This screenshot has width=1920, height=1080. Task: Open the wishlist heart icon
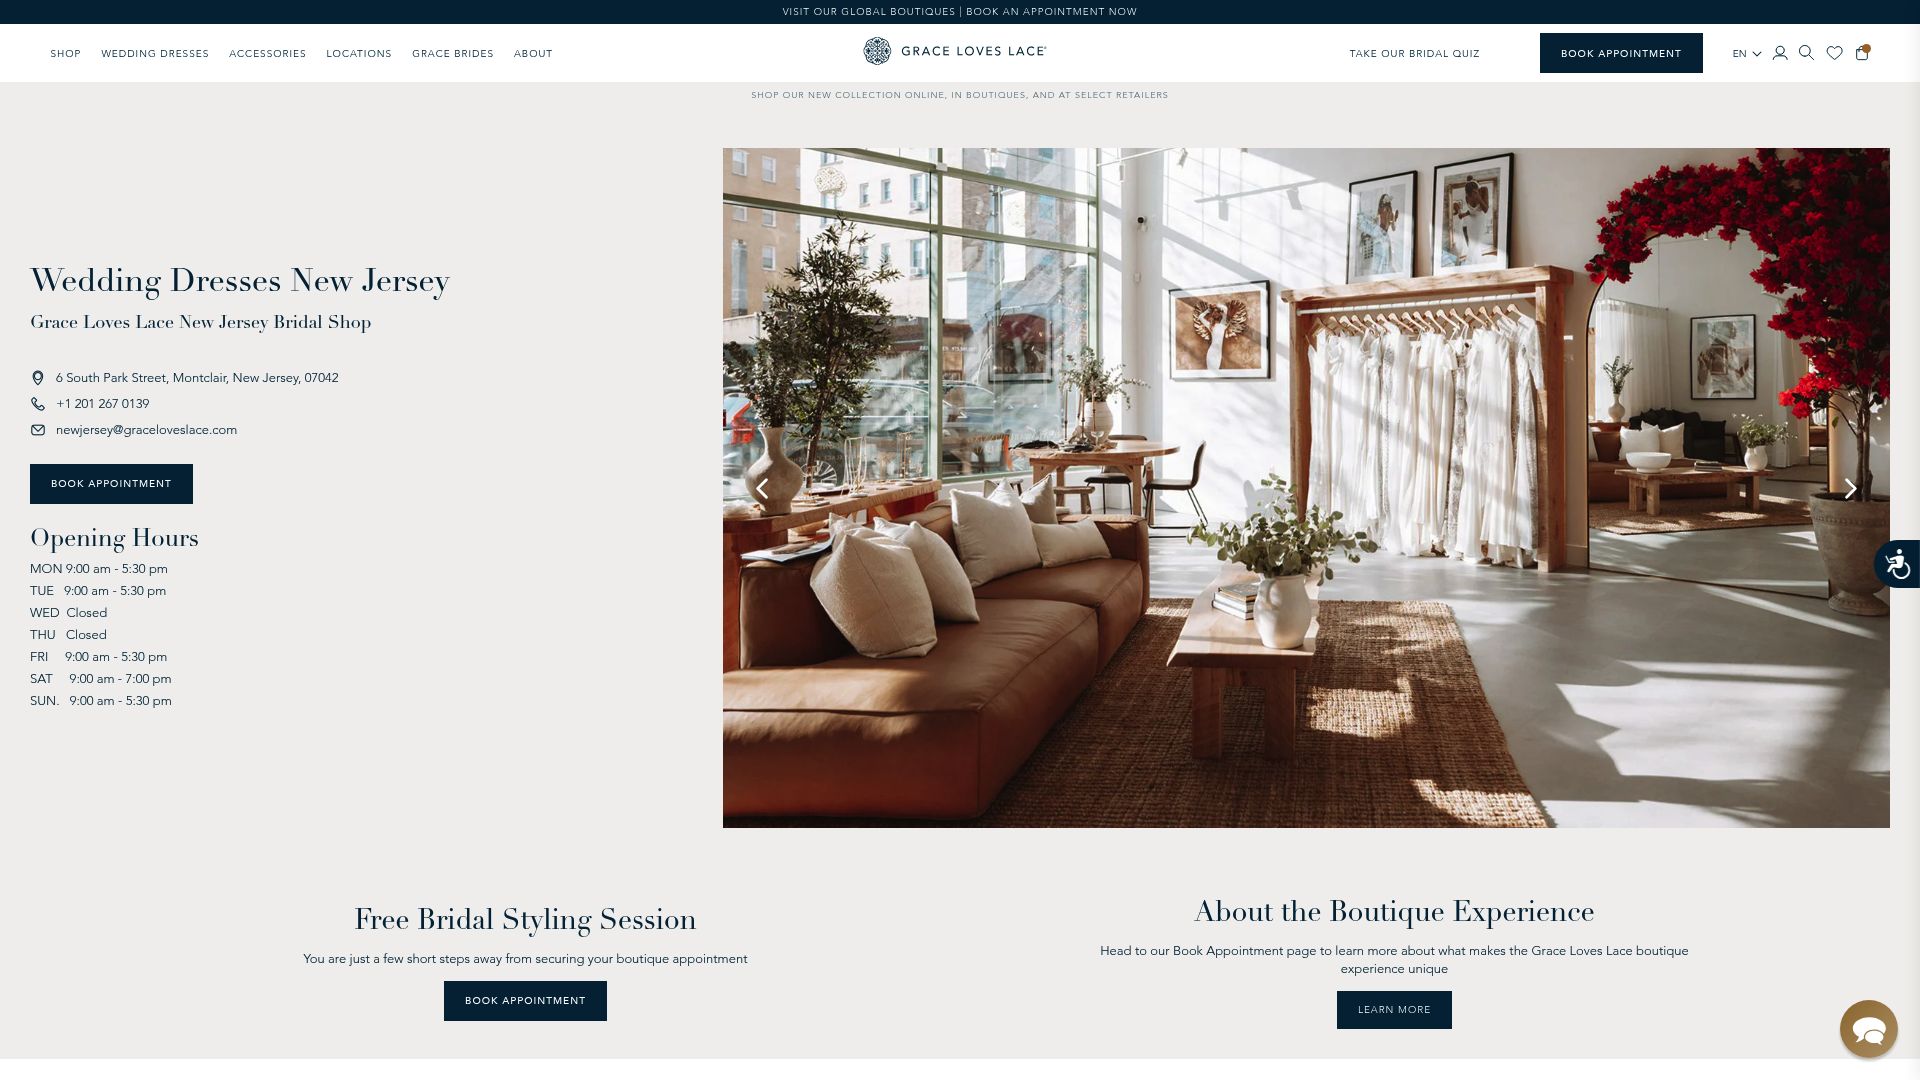point(1834,53)
